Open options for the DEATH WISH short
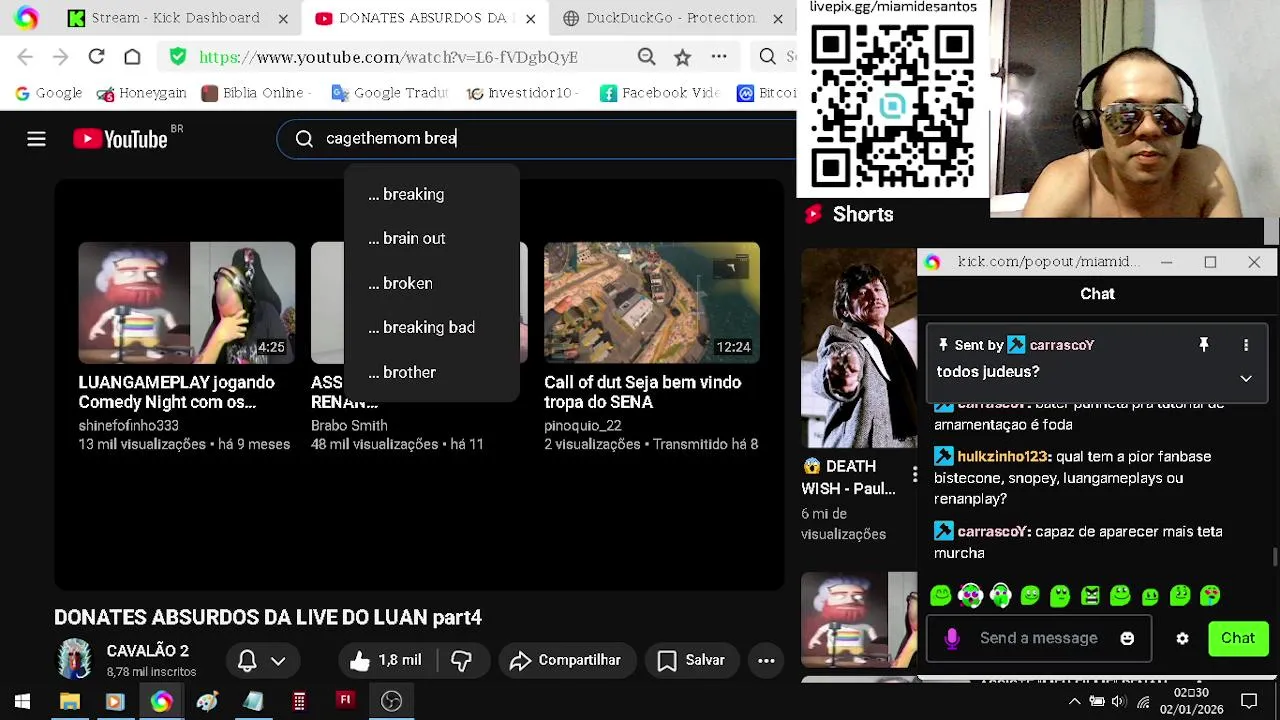 pos(914,475)
